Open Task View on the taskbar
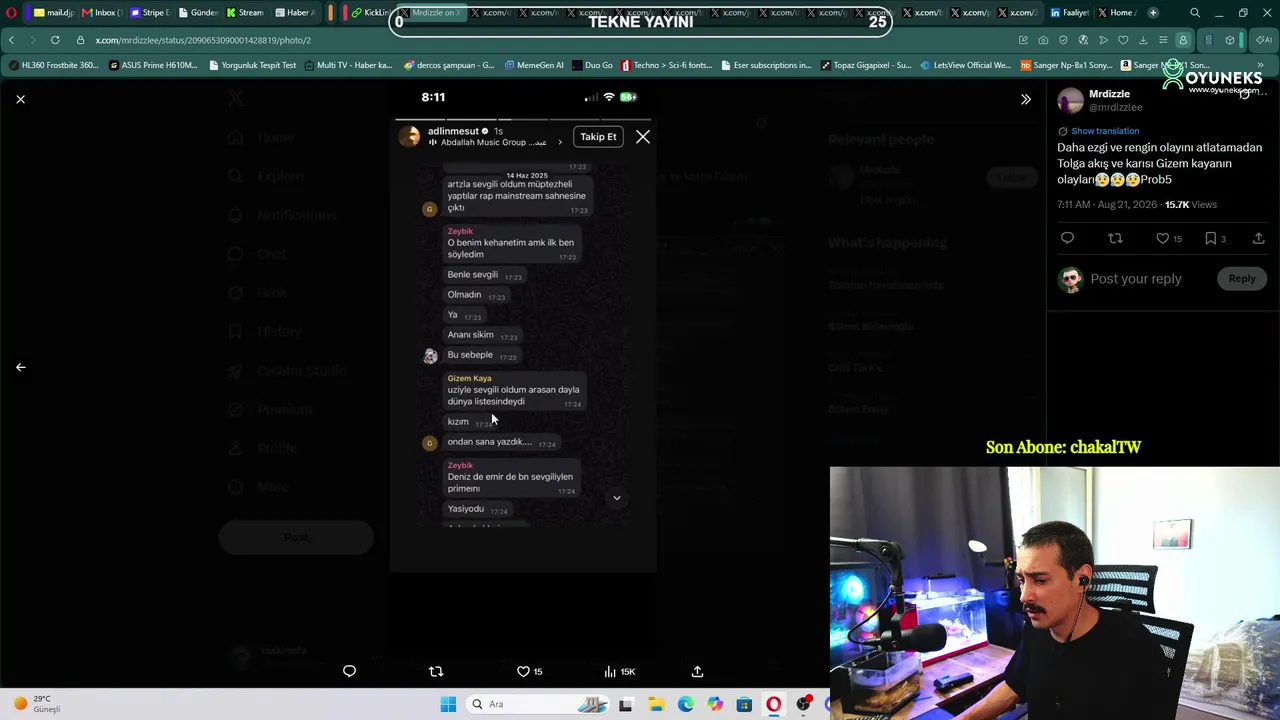The height and width of the screenshot is (720, 1280). [x=625, y=704]
